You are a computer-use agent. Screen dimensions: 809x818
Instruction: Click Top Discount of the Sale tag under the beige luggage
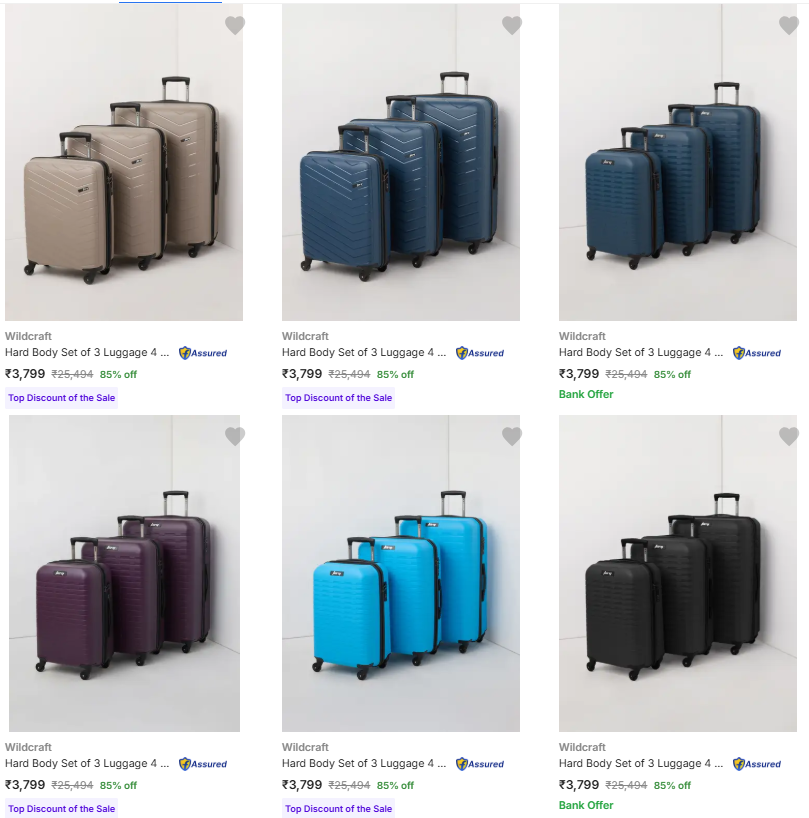62,398
